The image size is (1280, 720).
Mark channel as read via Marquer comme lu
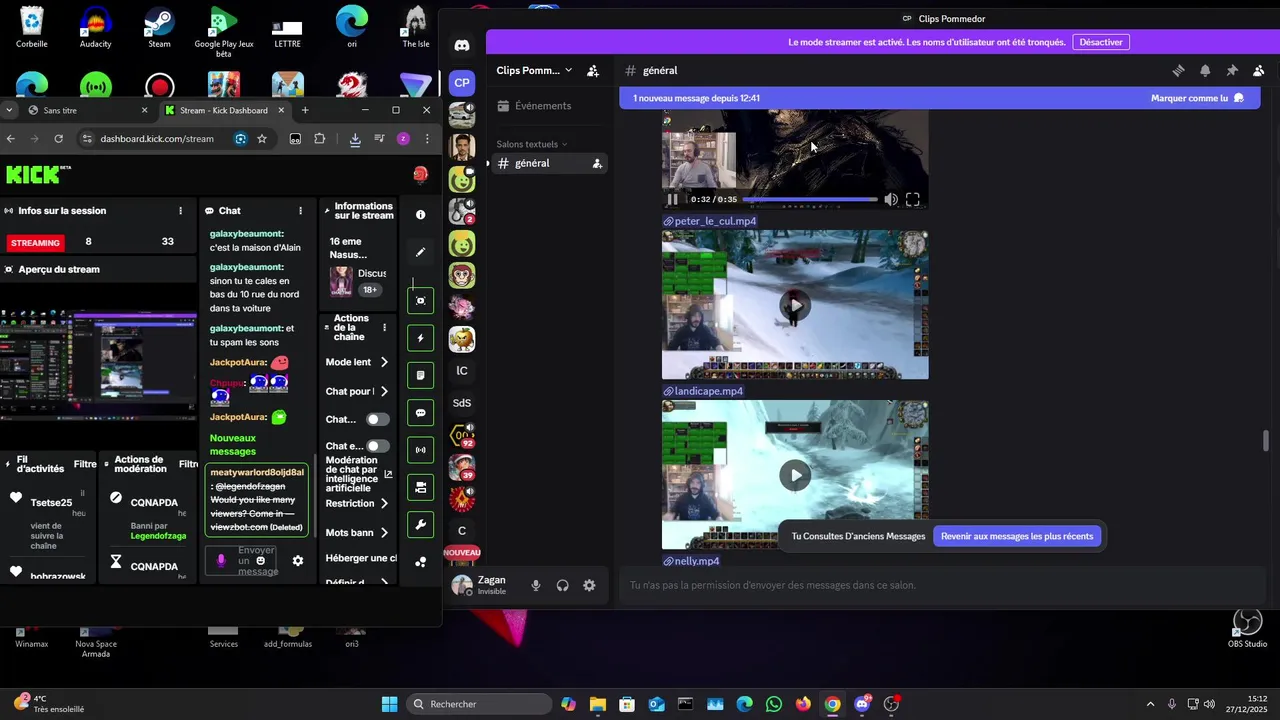click(1197, 98)
